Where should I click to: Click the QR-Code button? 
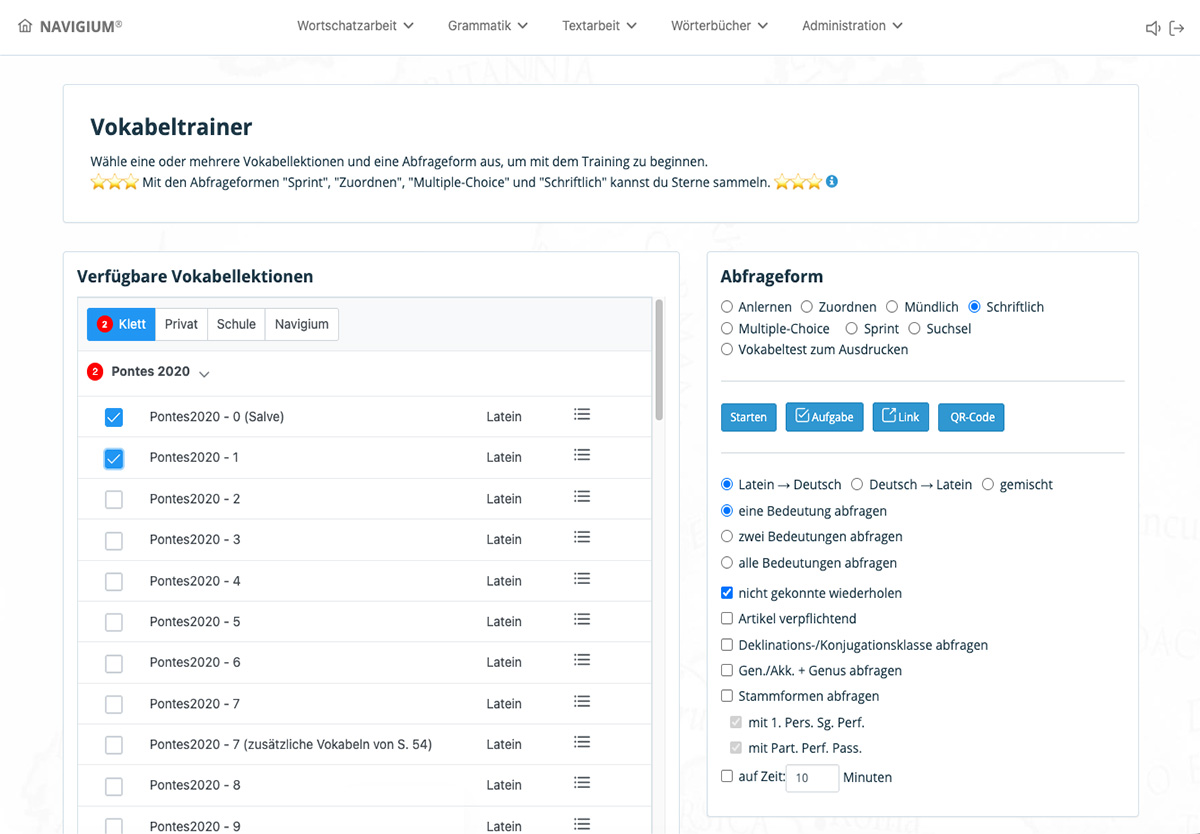tap(971, 417)
